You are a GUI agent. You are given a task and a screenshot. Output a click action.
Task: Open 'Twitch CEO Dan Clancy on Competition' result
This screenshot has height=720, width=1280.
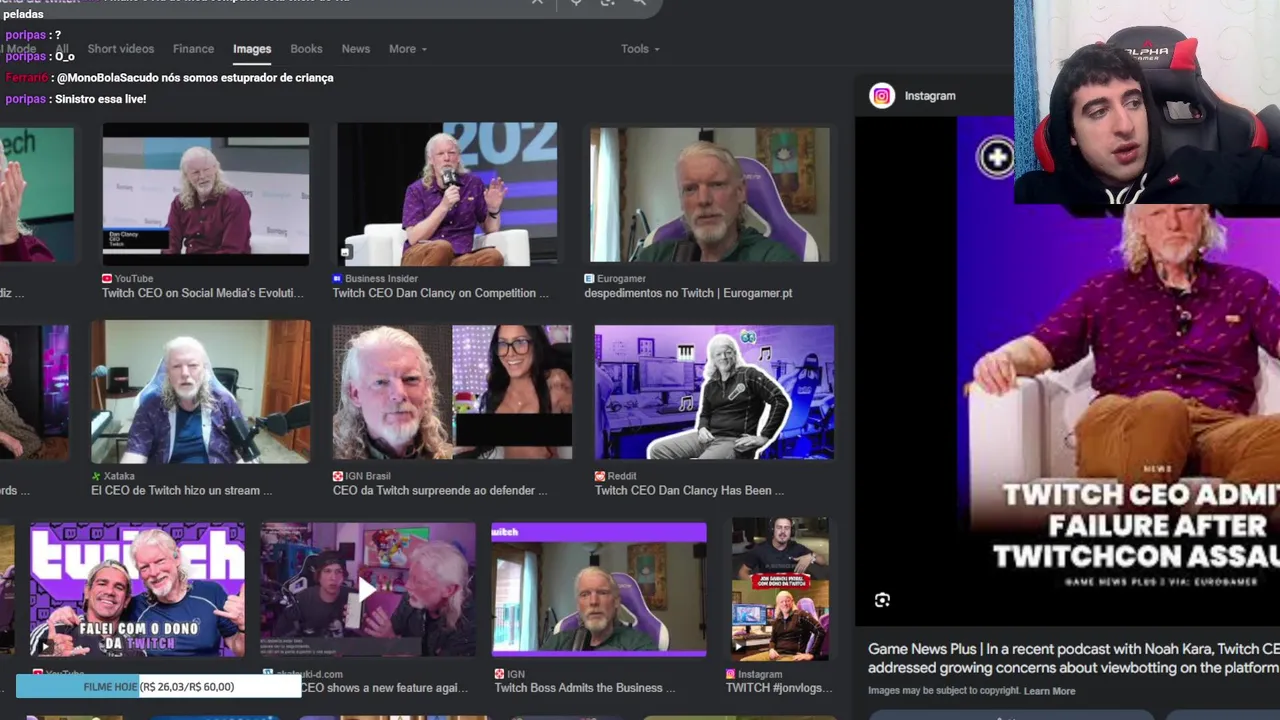[441, 293]
